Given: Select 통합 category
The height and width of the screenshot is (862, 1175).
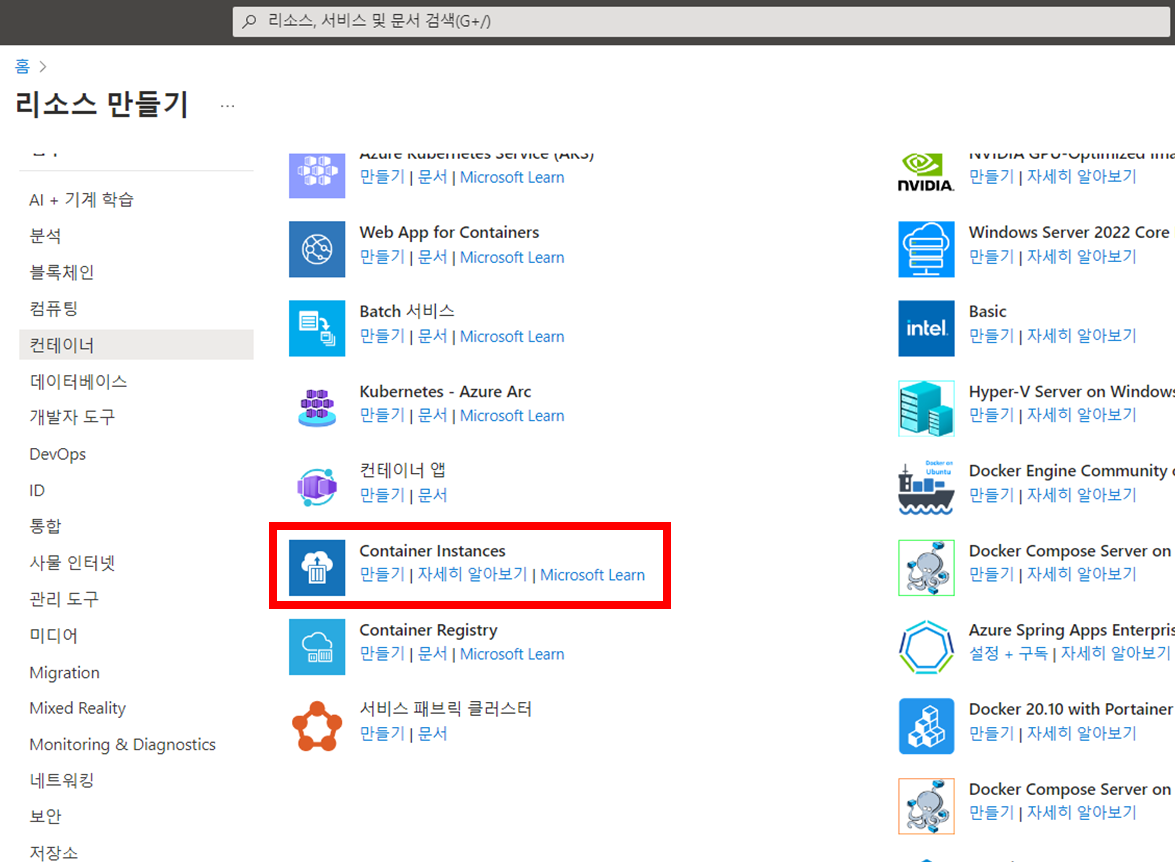Looking at the screenshot, I should [x=136, y=526].
